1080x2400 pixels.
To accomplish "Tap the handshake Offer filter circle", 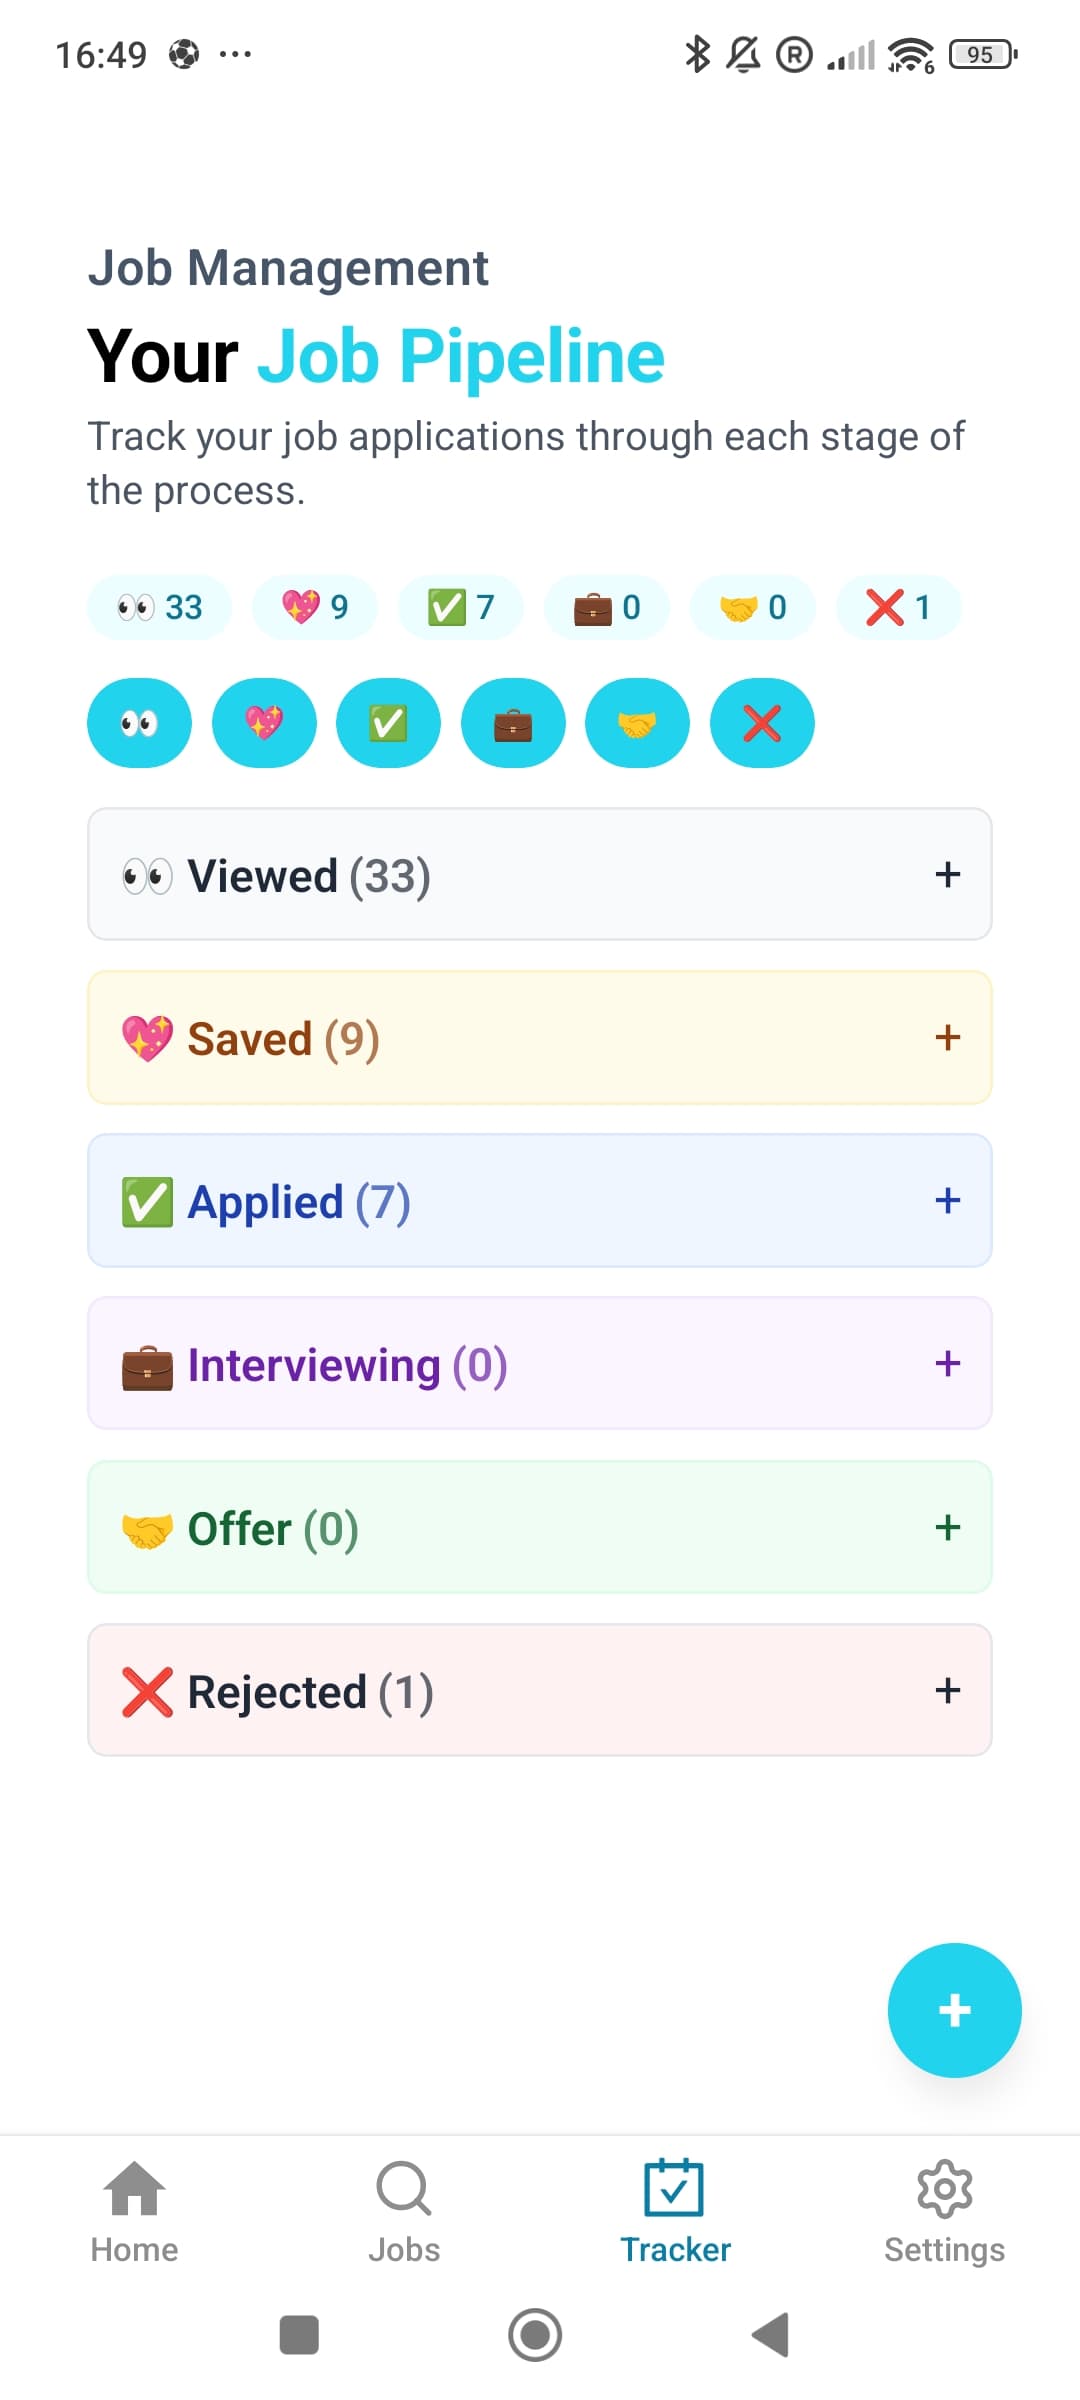I will (637, 723).
